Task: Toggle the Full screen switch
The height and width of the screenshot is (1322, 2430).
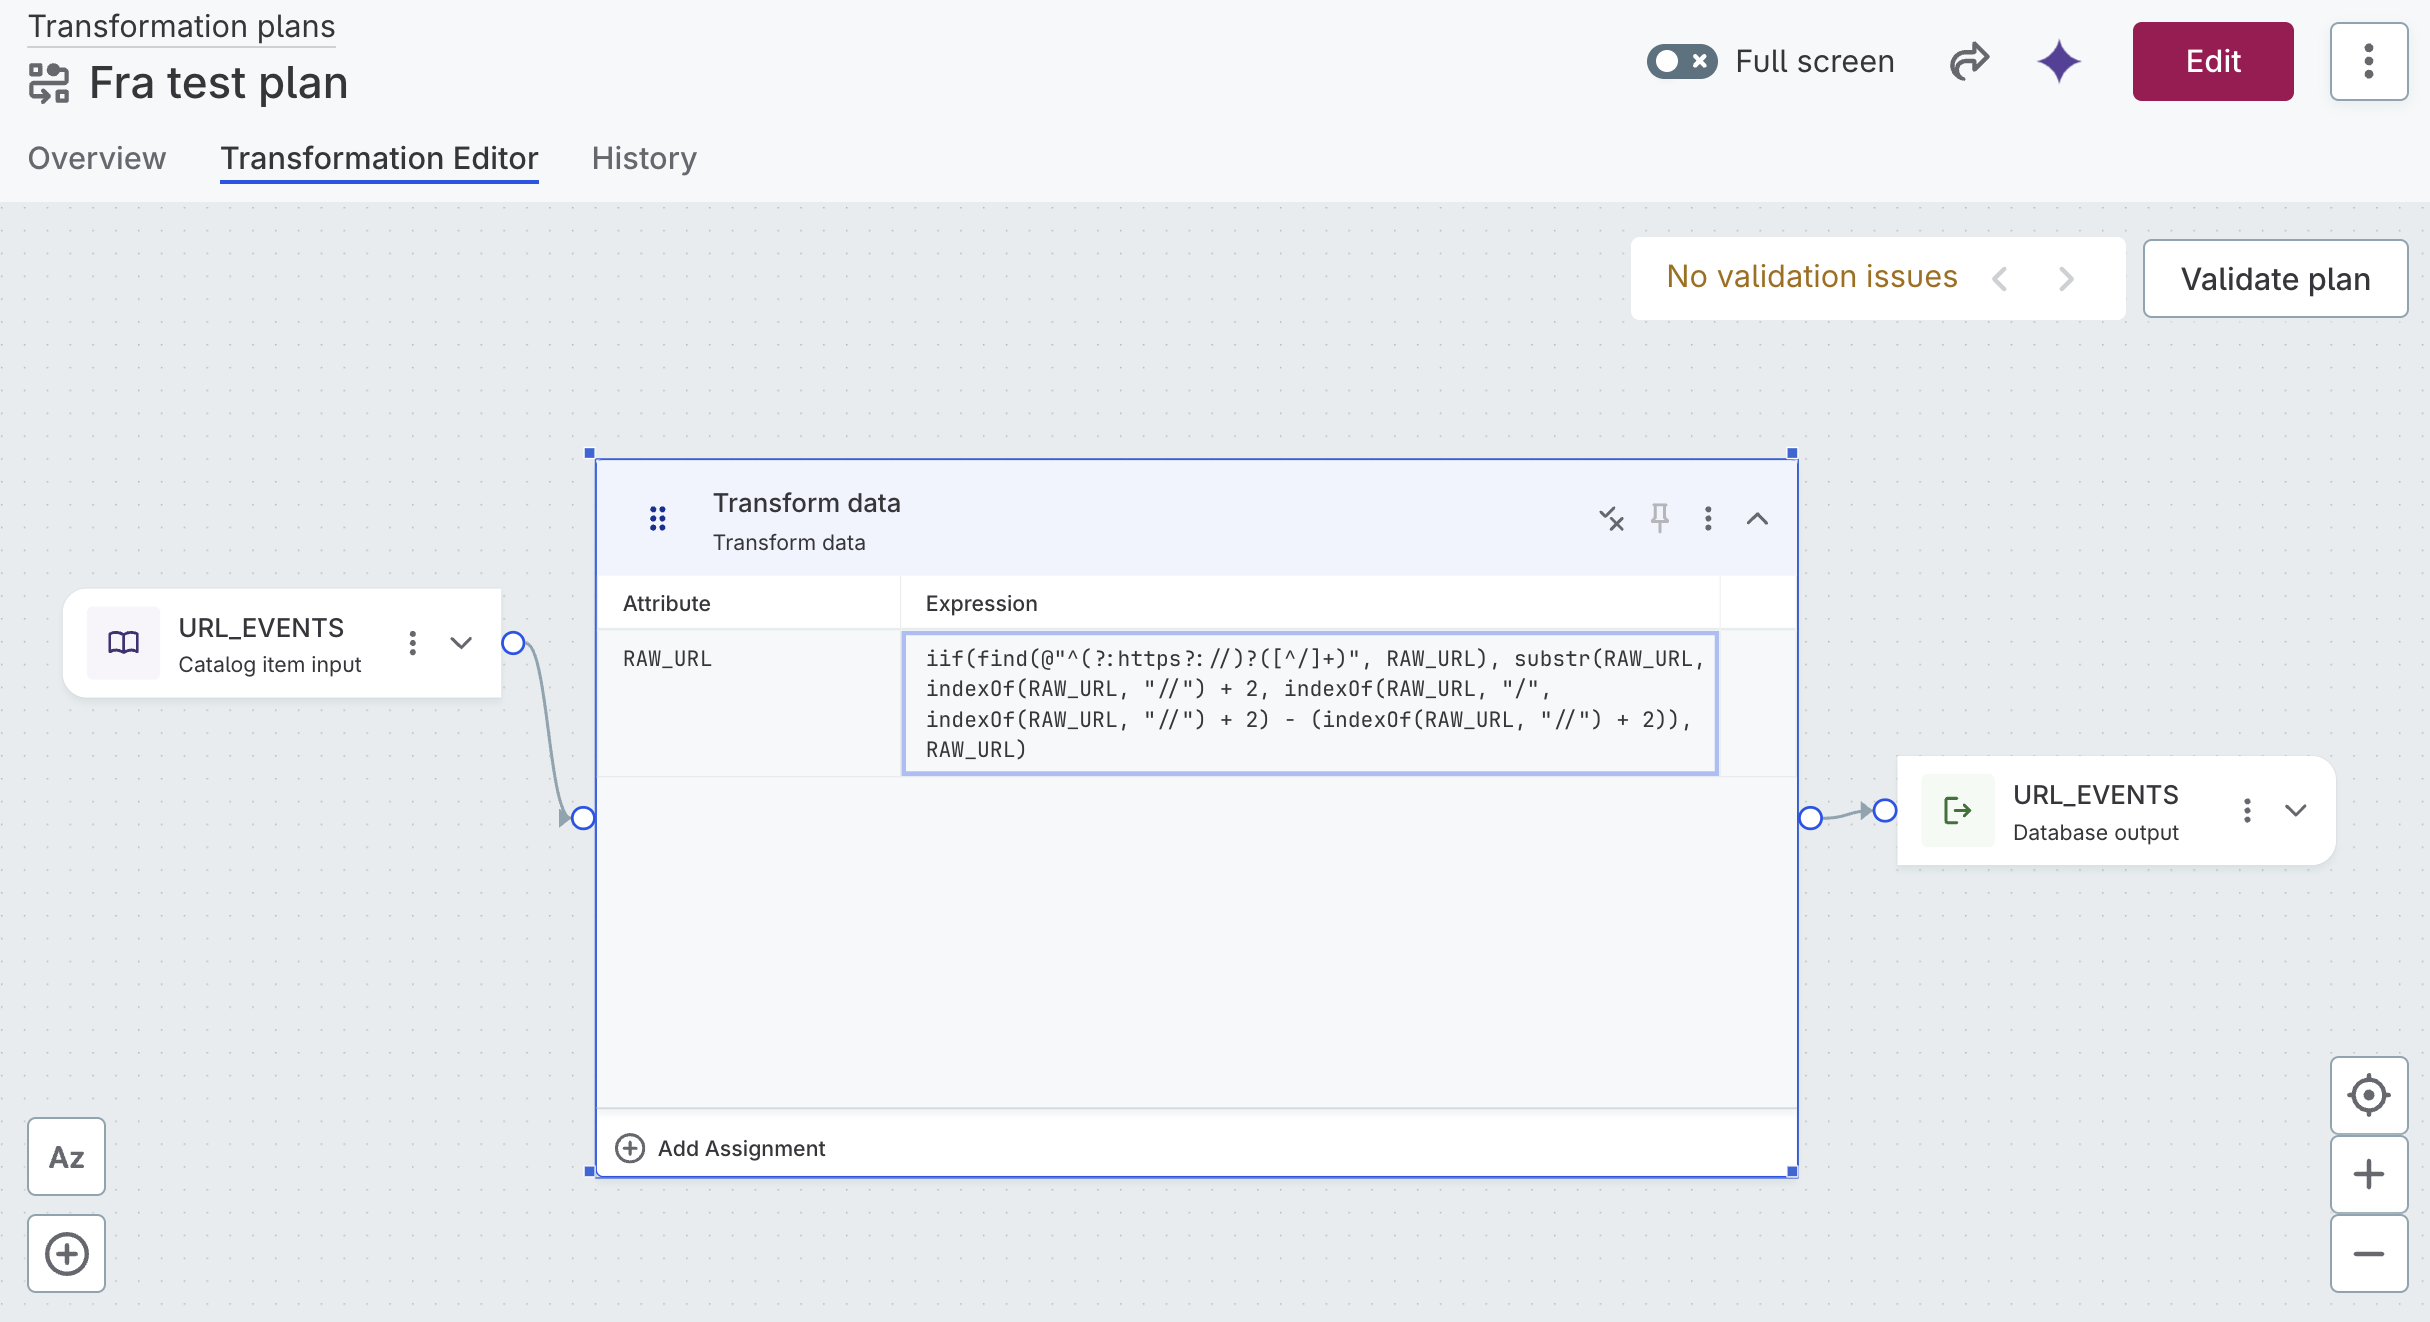Action: coord(1682,62)
